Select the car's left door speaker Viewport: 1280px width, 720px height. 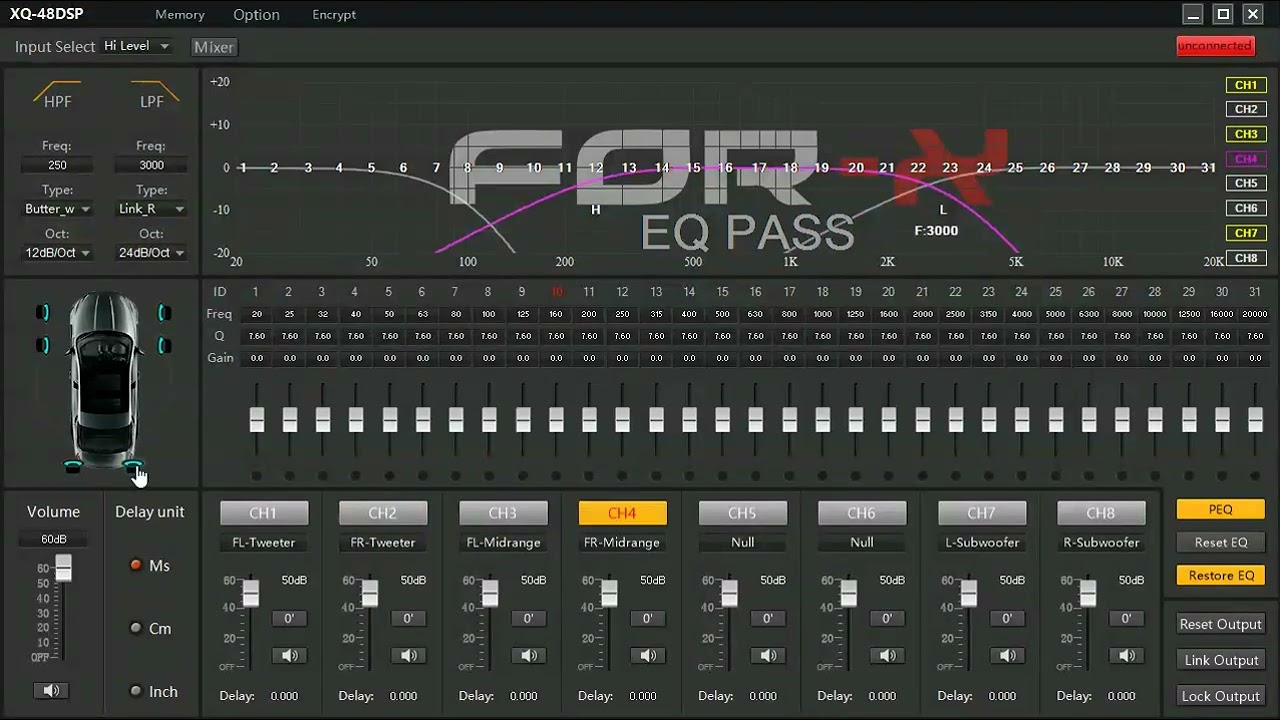(x=43, y=346)
